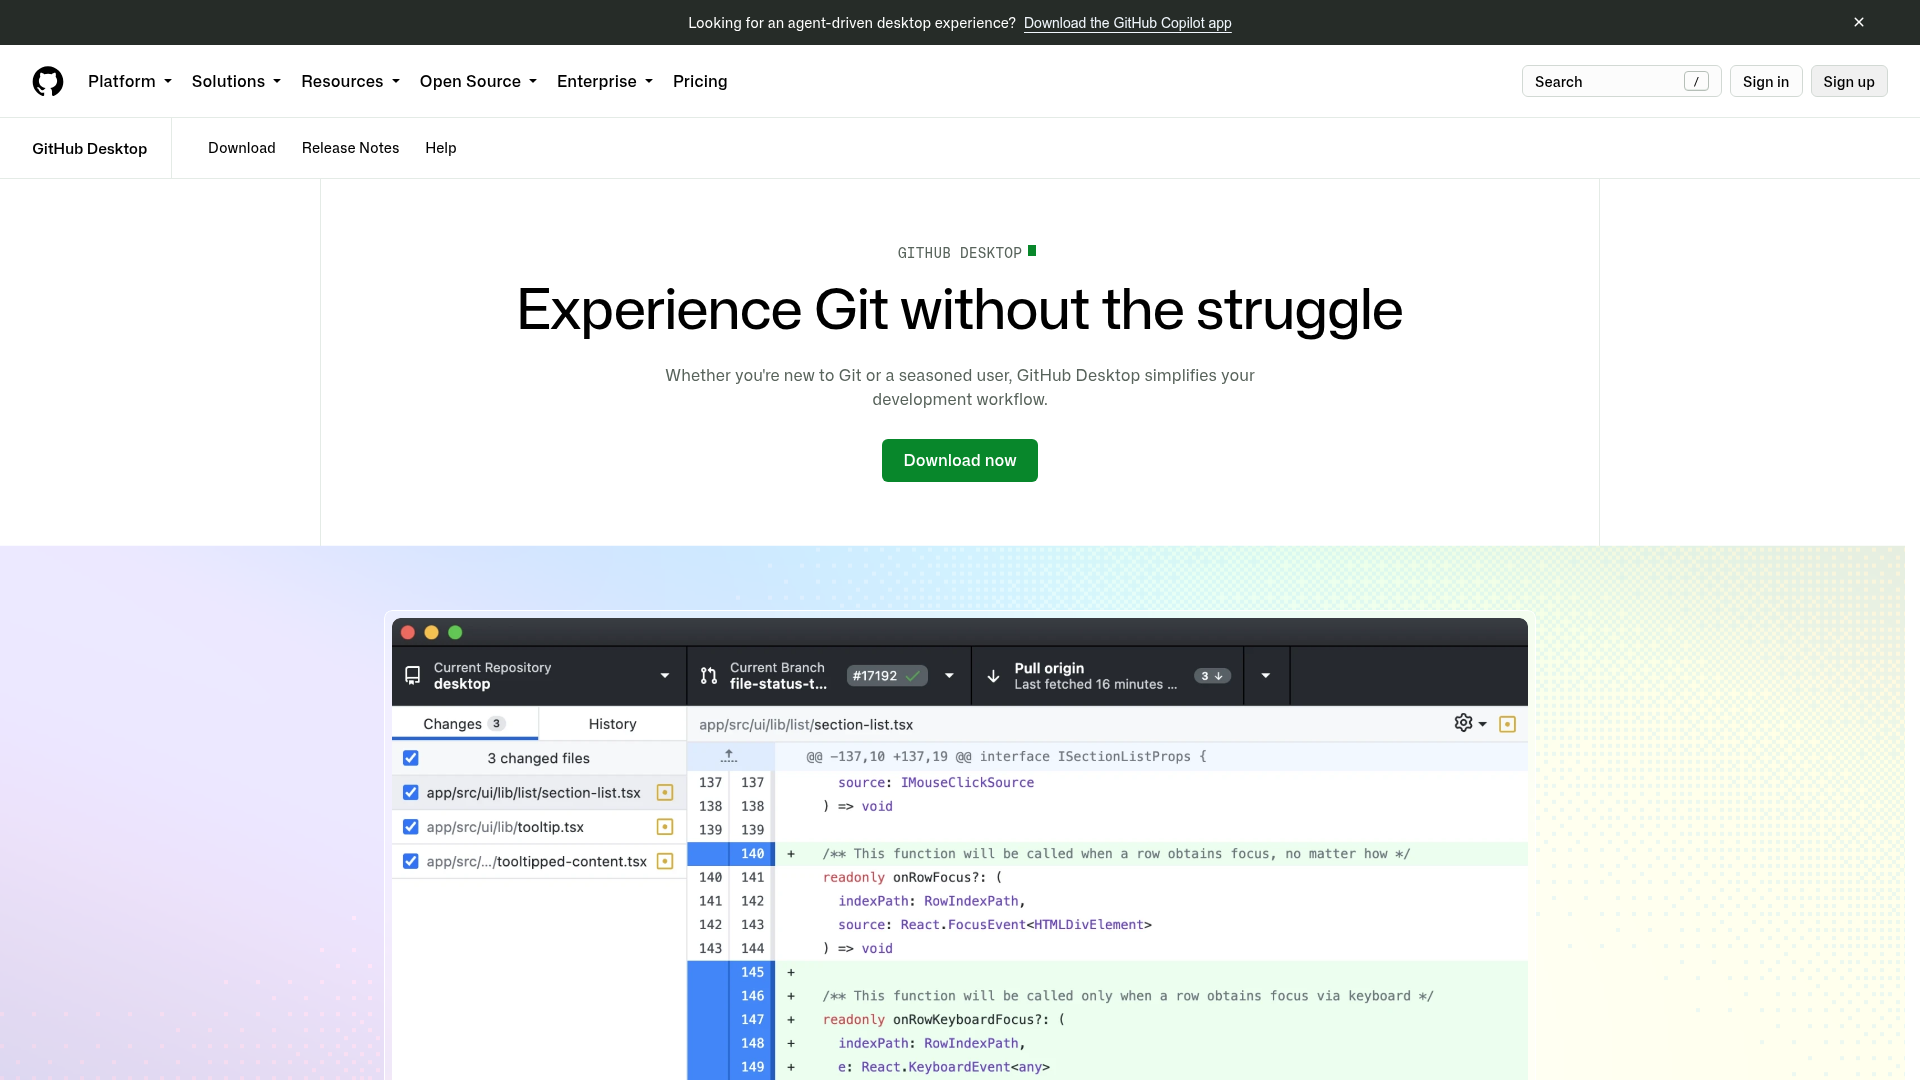Uncheck section-list.tsx file checkbox
Image resolution: width=1920 pixels, height=1080 pixels.
411,793
